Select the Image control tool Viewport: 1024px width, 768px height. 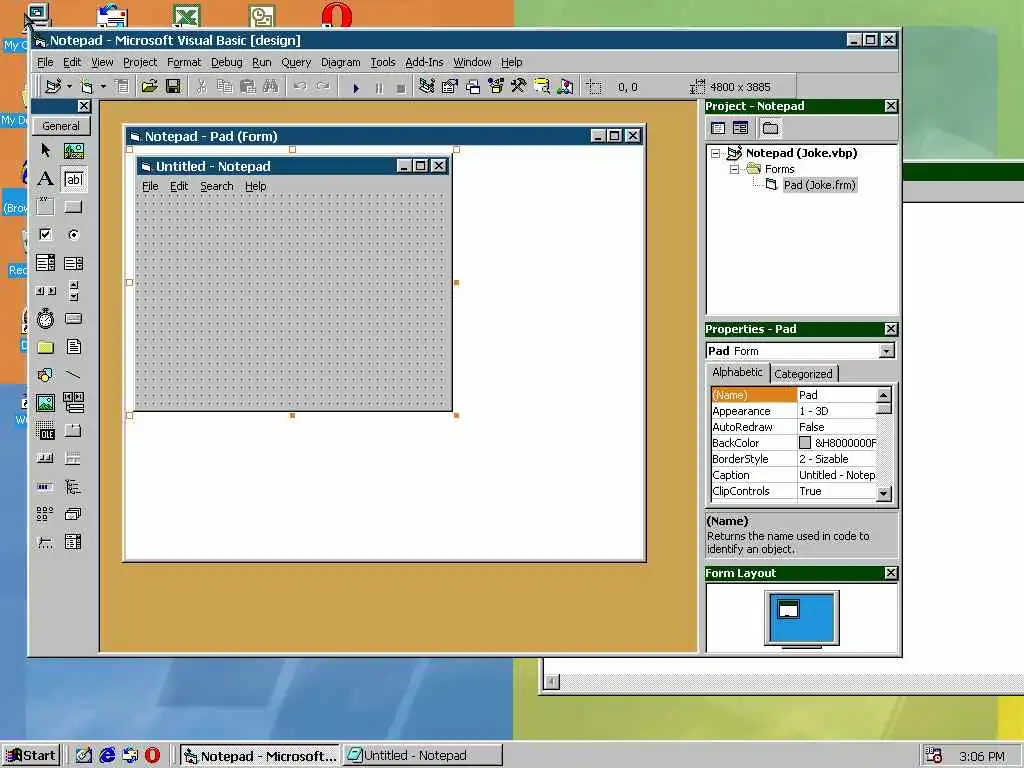45,402
